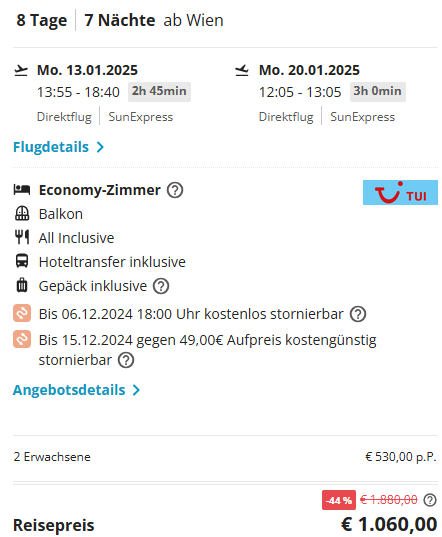The height and width of the screenshot is (537, 442).
Task: Click the orange cancellation icon for 06.12.2024
Action: pyautogui.click(x=22, y=313)
